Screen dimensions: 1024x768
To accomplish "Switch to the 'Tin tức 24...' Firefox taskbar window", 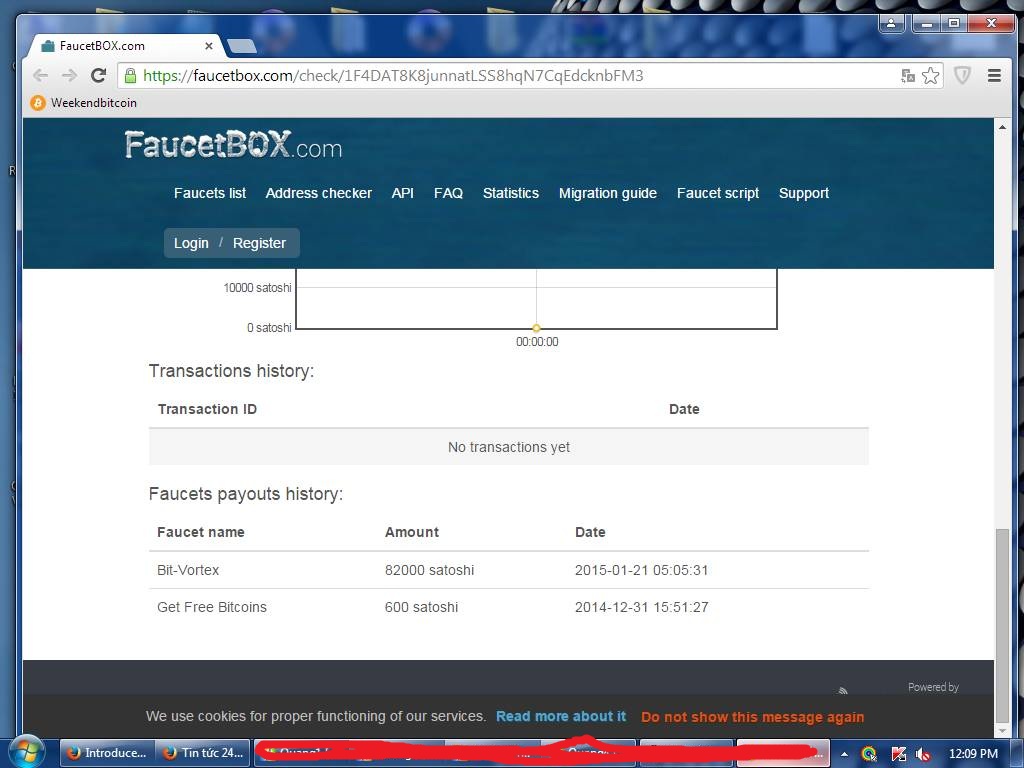I will coord(204,753).
